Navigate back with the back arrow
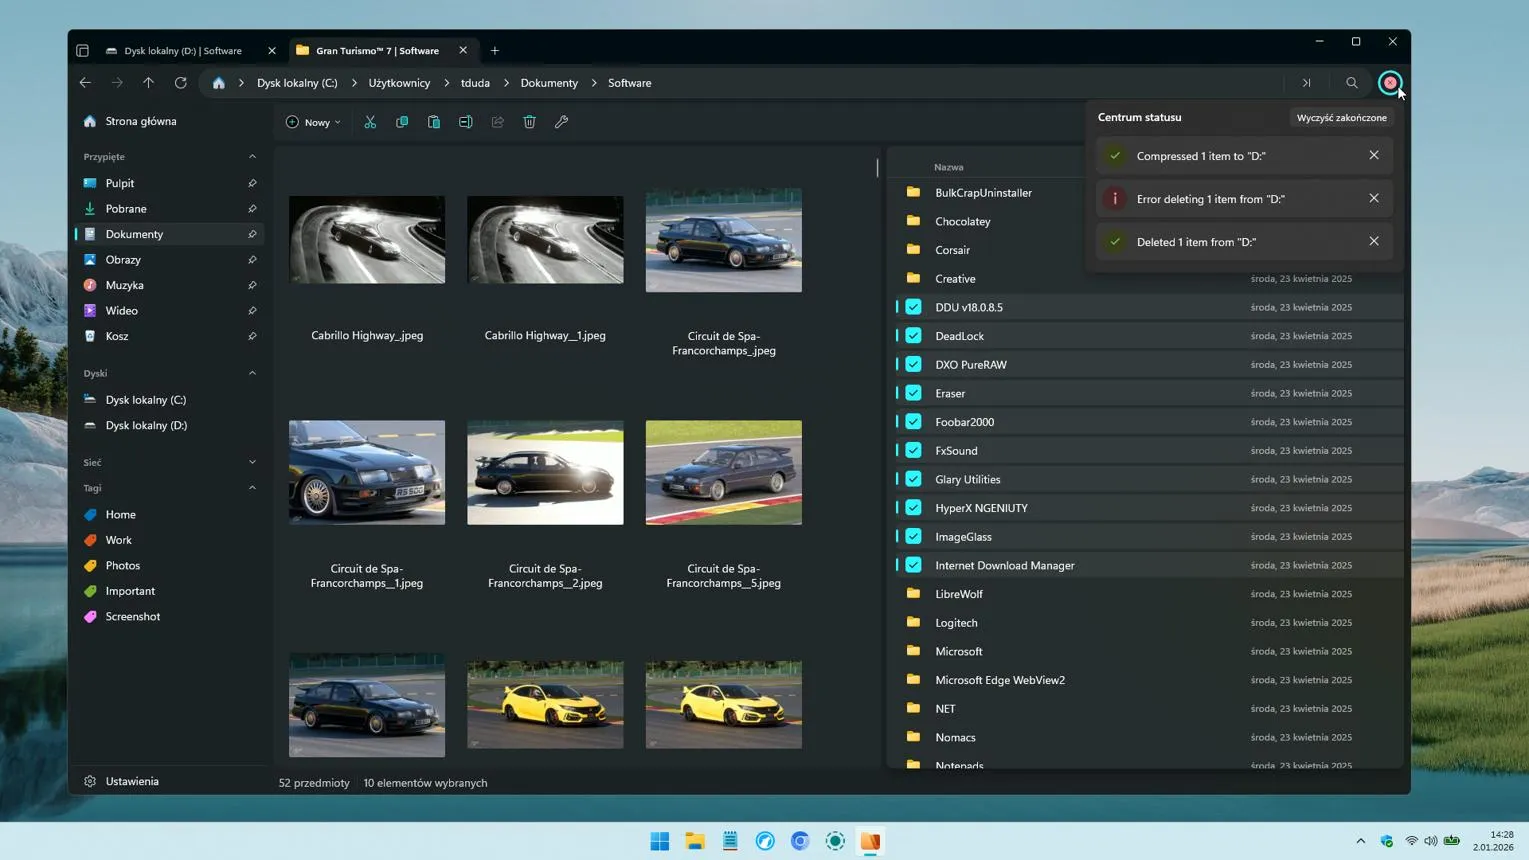Viewport: 1529px width, 860px height. (x=85, y=83)
